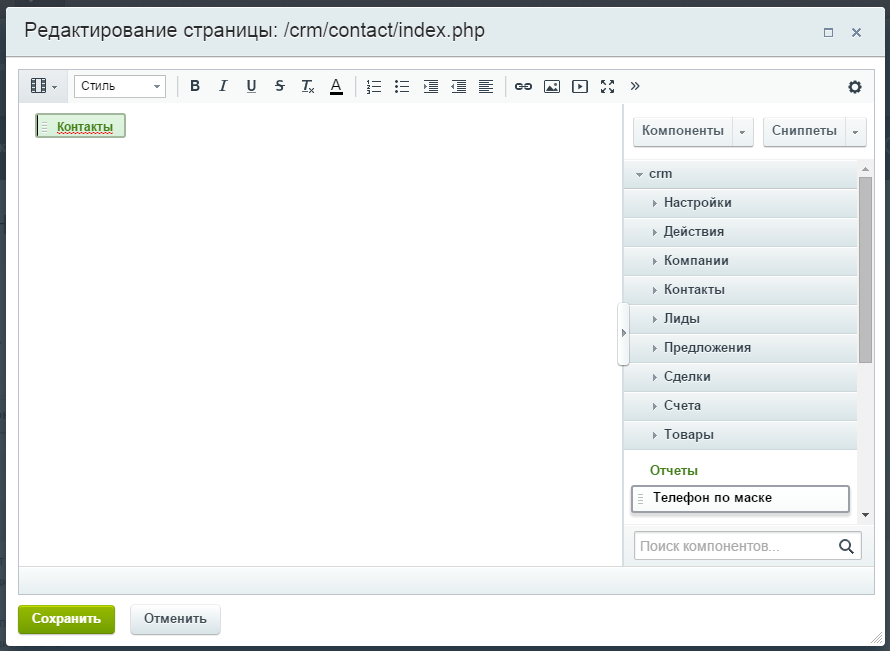Click the remove formatting icon
The image size is (890, 651).
tap(308, 87)
